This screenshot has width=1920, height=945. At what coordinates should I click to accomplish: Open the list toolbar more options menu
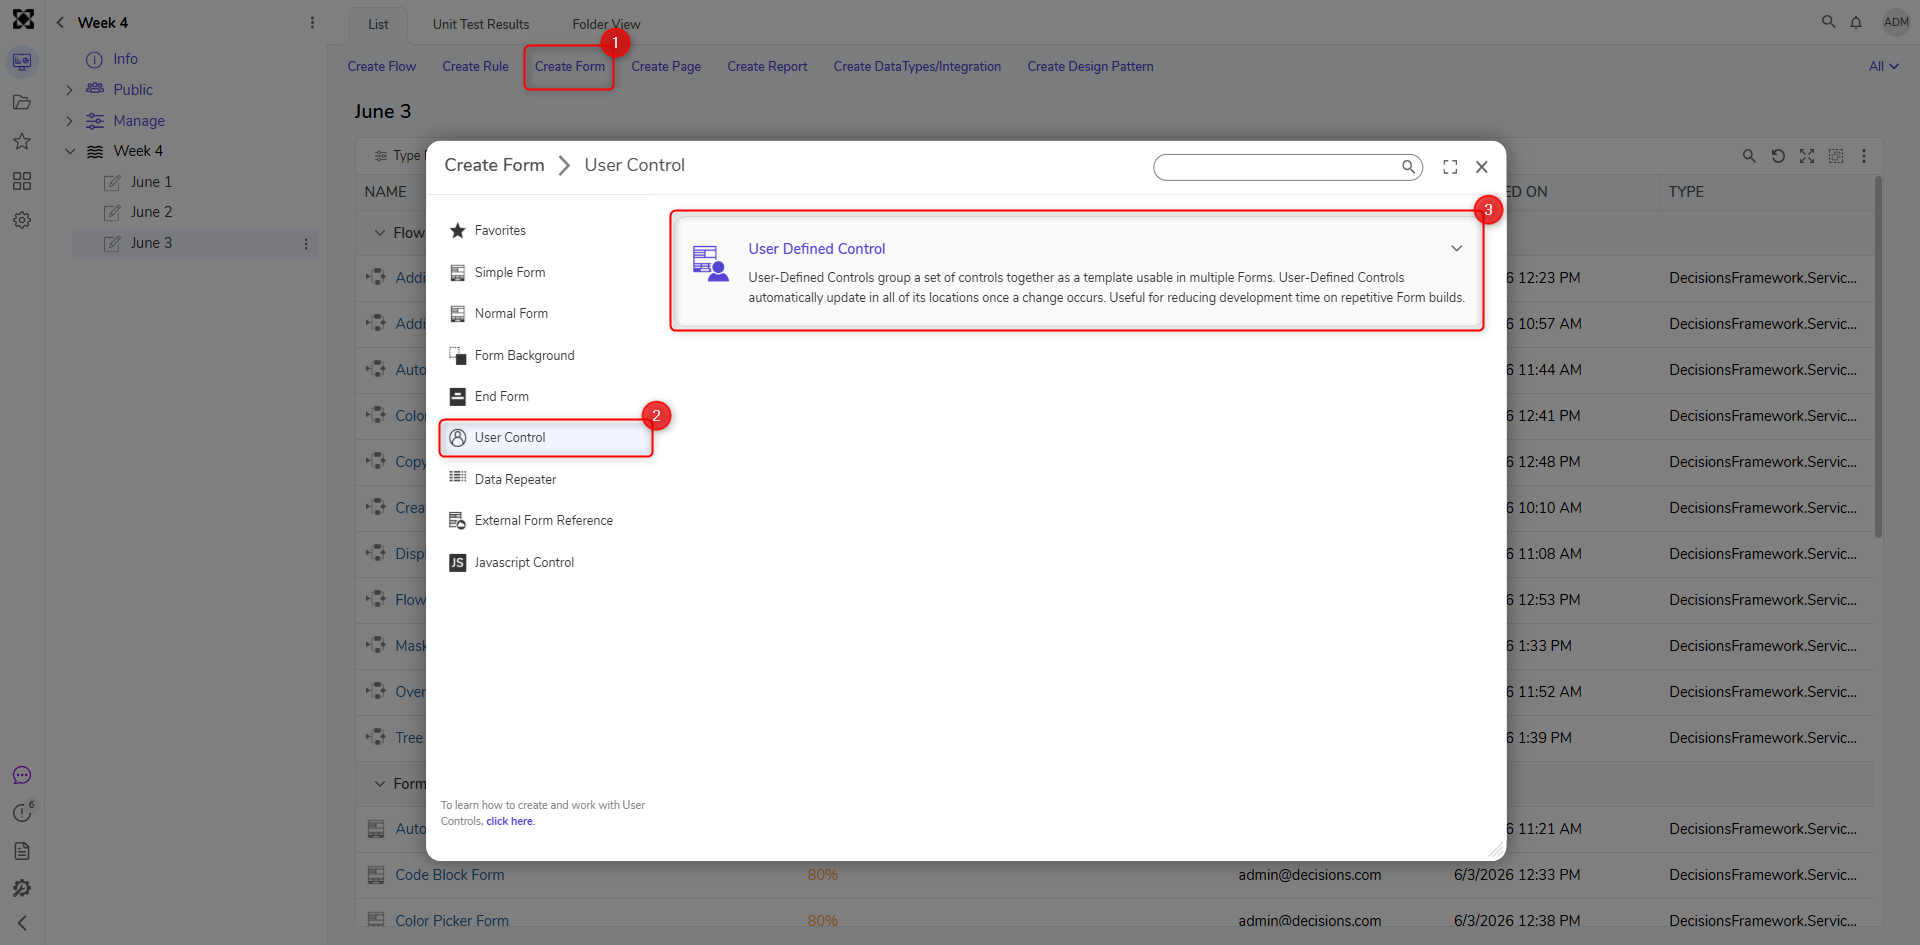[x=1864, y=156]
